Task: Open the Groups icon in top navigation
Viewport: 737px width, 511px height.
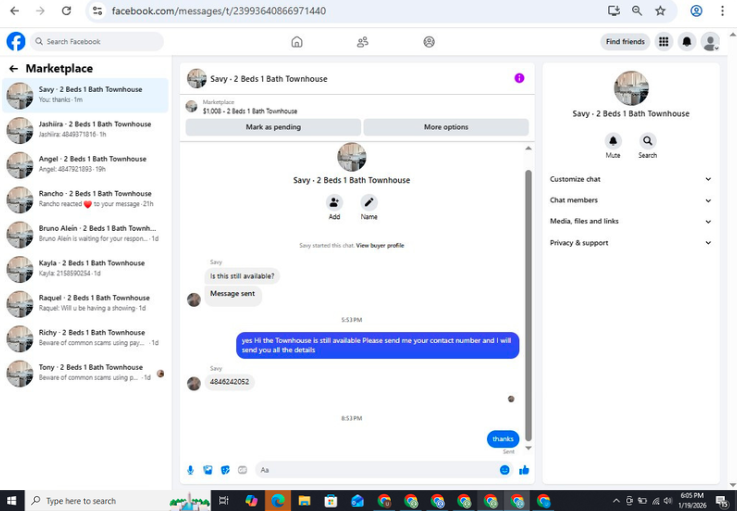Action: [429, 42]
